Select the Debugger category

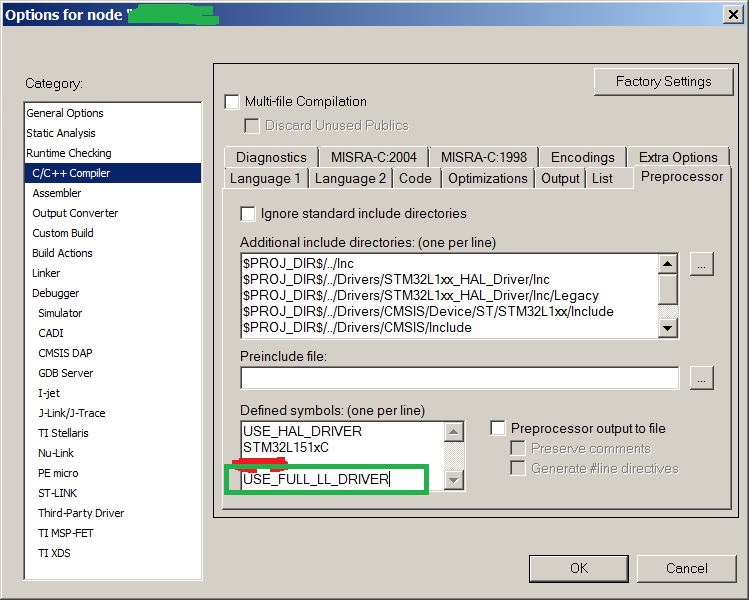55,293
